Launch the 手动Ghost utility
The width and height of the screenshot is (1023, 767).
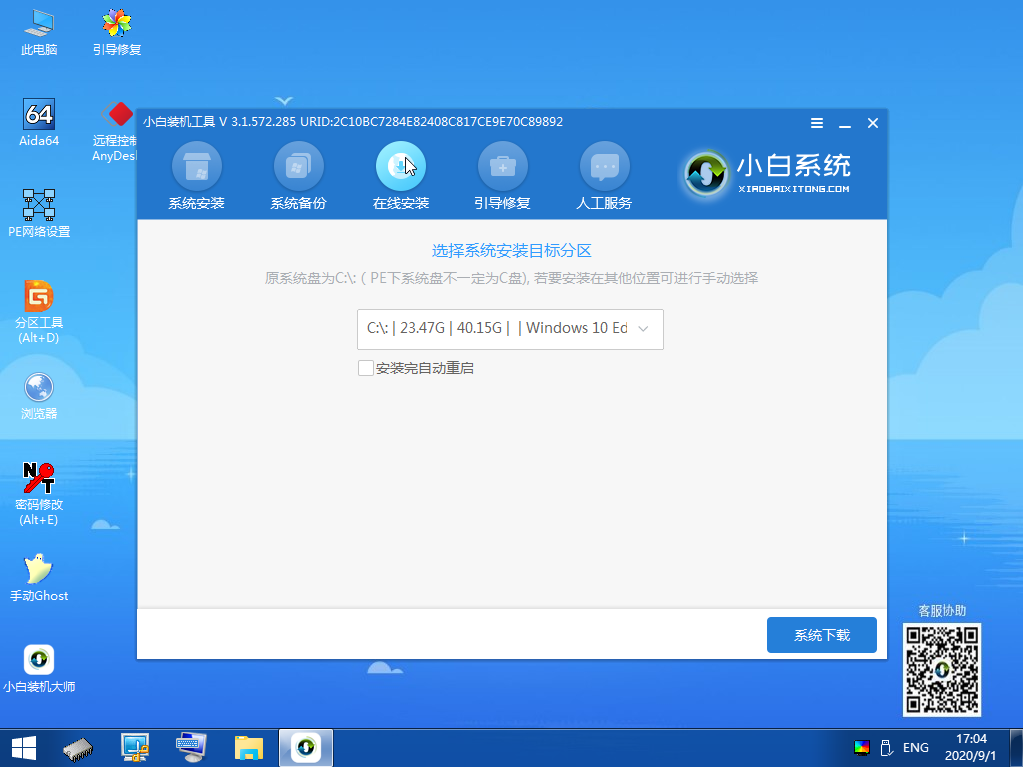click(38, 575)
